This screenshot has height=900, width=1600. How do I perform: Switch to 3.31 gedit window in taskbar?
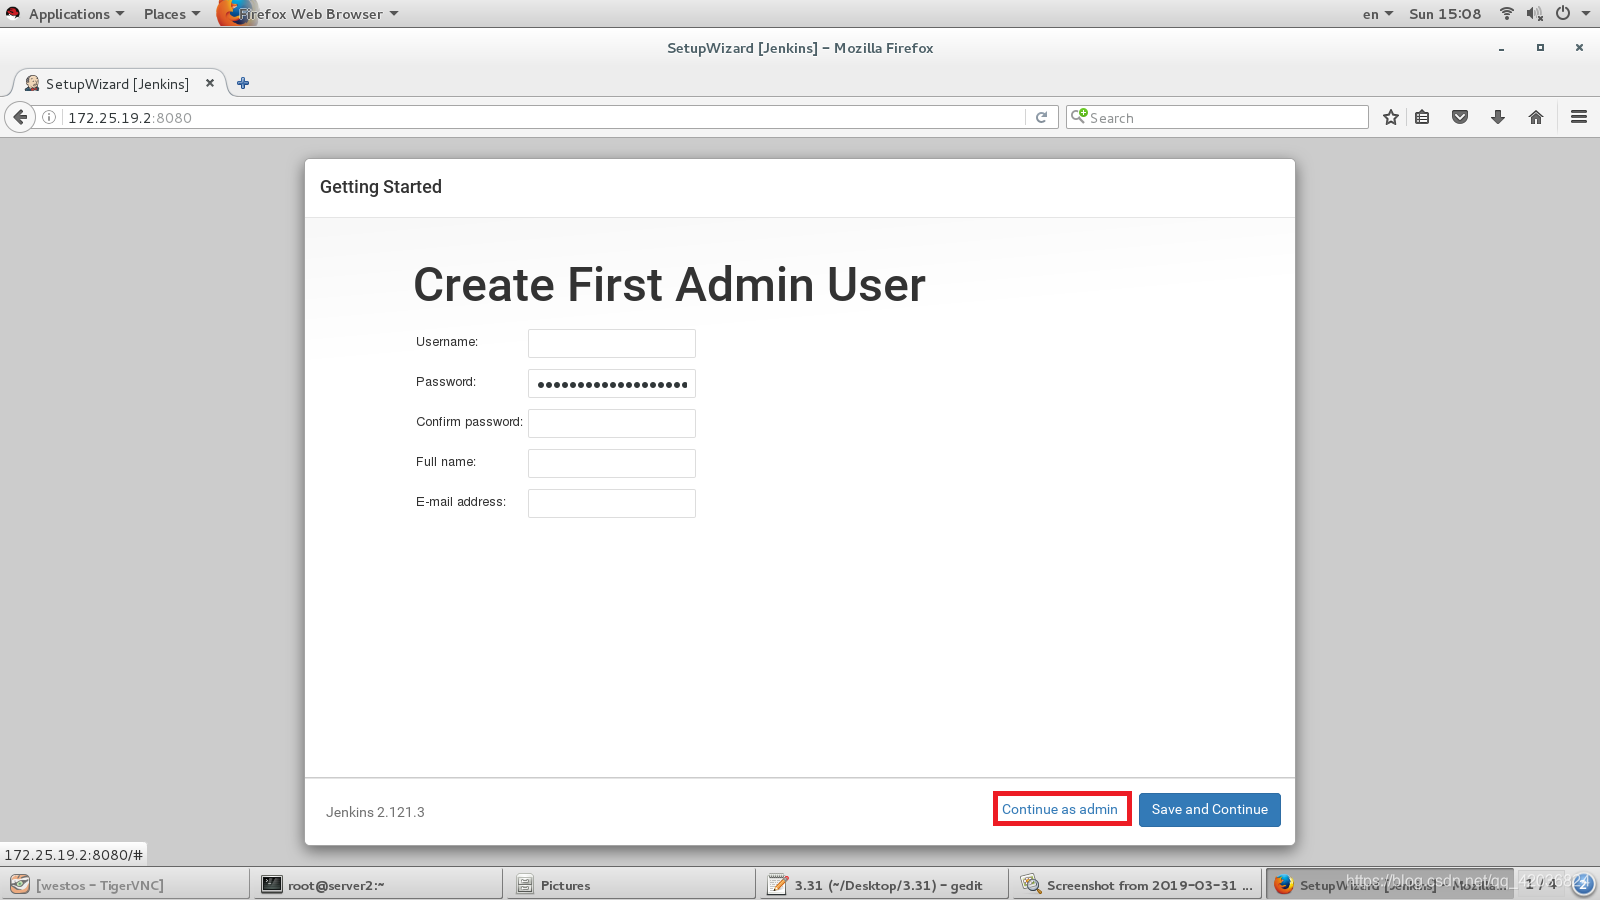pos(884,885)
